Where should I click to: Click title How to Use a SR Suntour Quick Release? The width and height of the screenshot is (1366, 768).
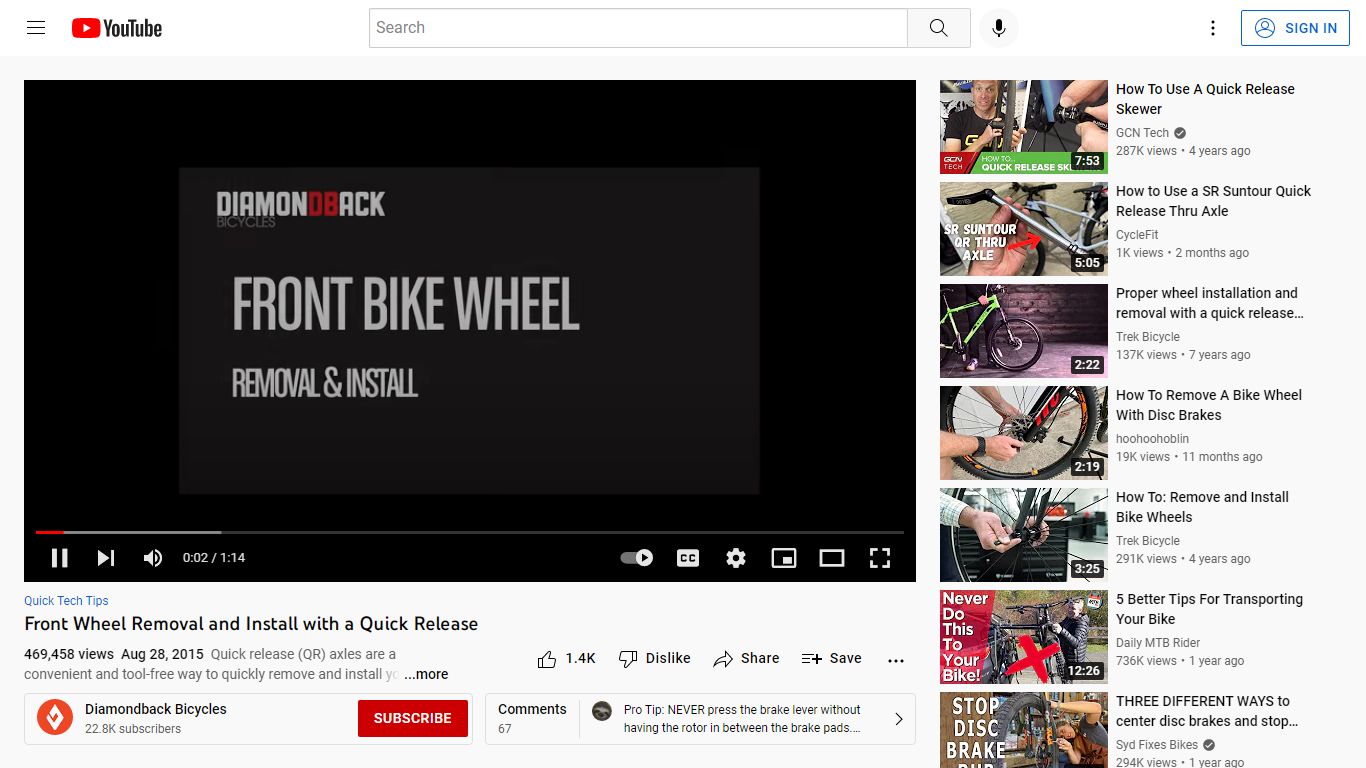[x=1213, y=201]
